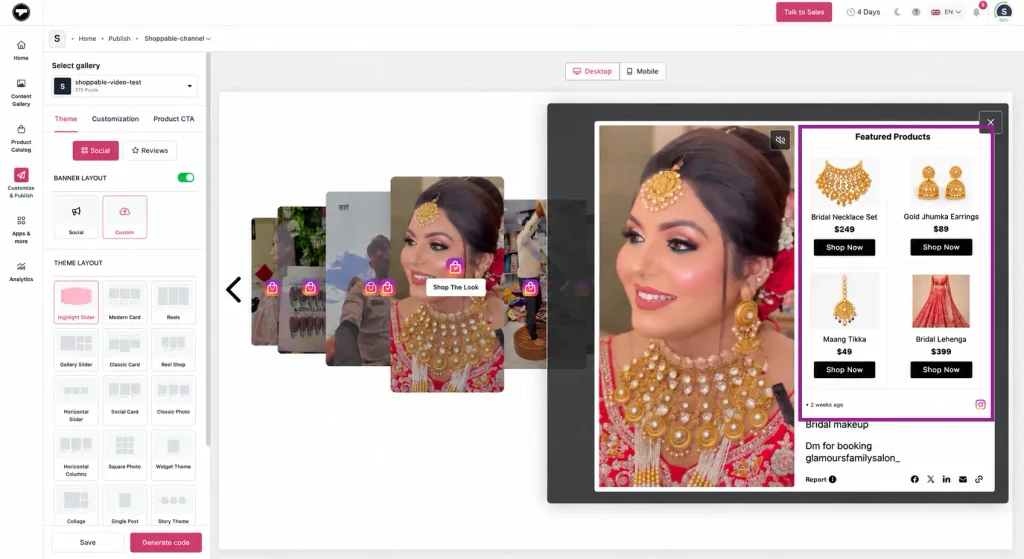
Task: Share post on X
Action: [931, 479]
